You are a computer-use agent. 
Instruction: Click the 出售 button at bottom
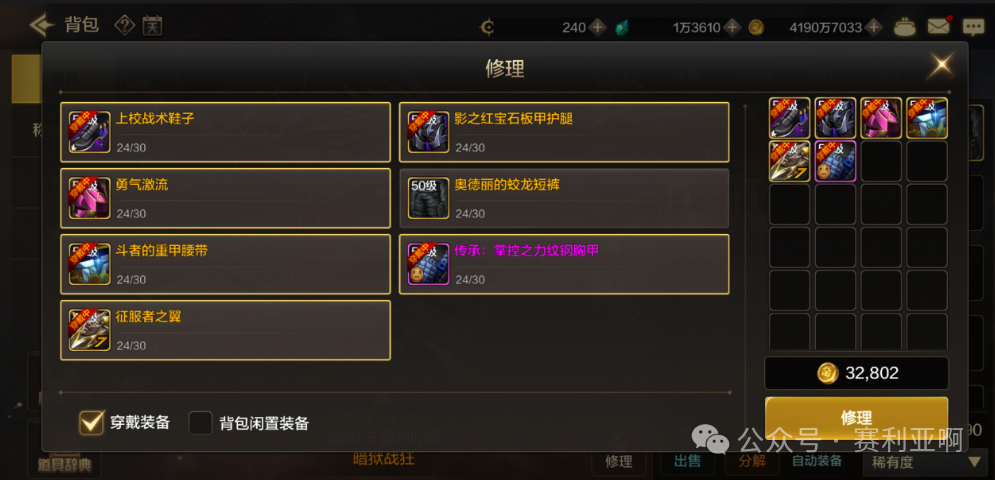coord(689,462)
